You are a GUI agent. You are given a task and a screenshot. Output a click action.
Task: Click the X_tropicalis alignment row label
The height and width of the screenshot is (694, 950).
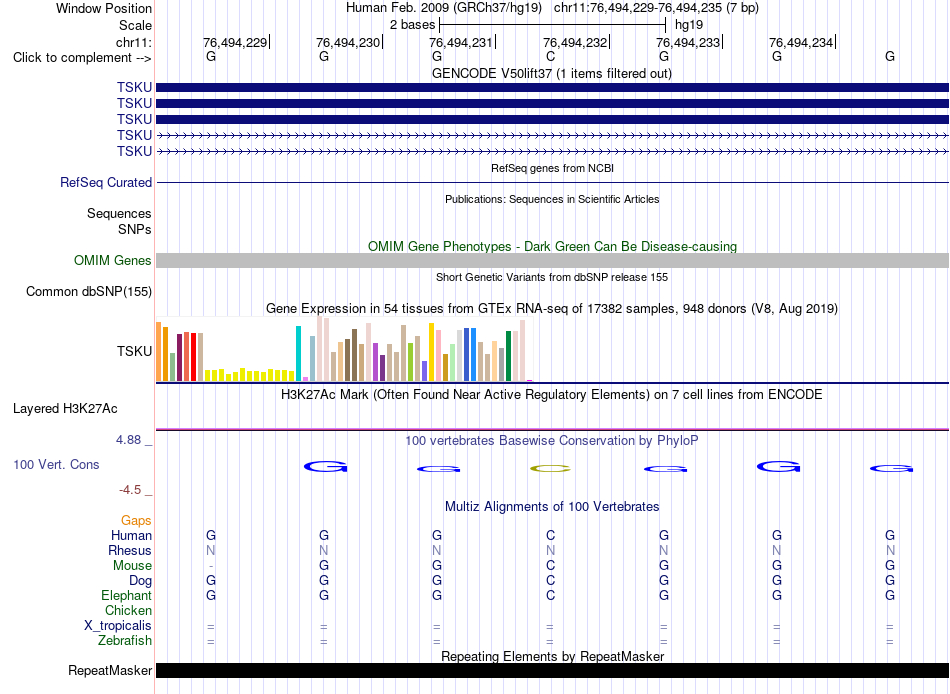pyautogui.click(x=118, y=626)
